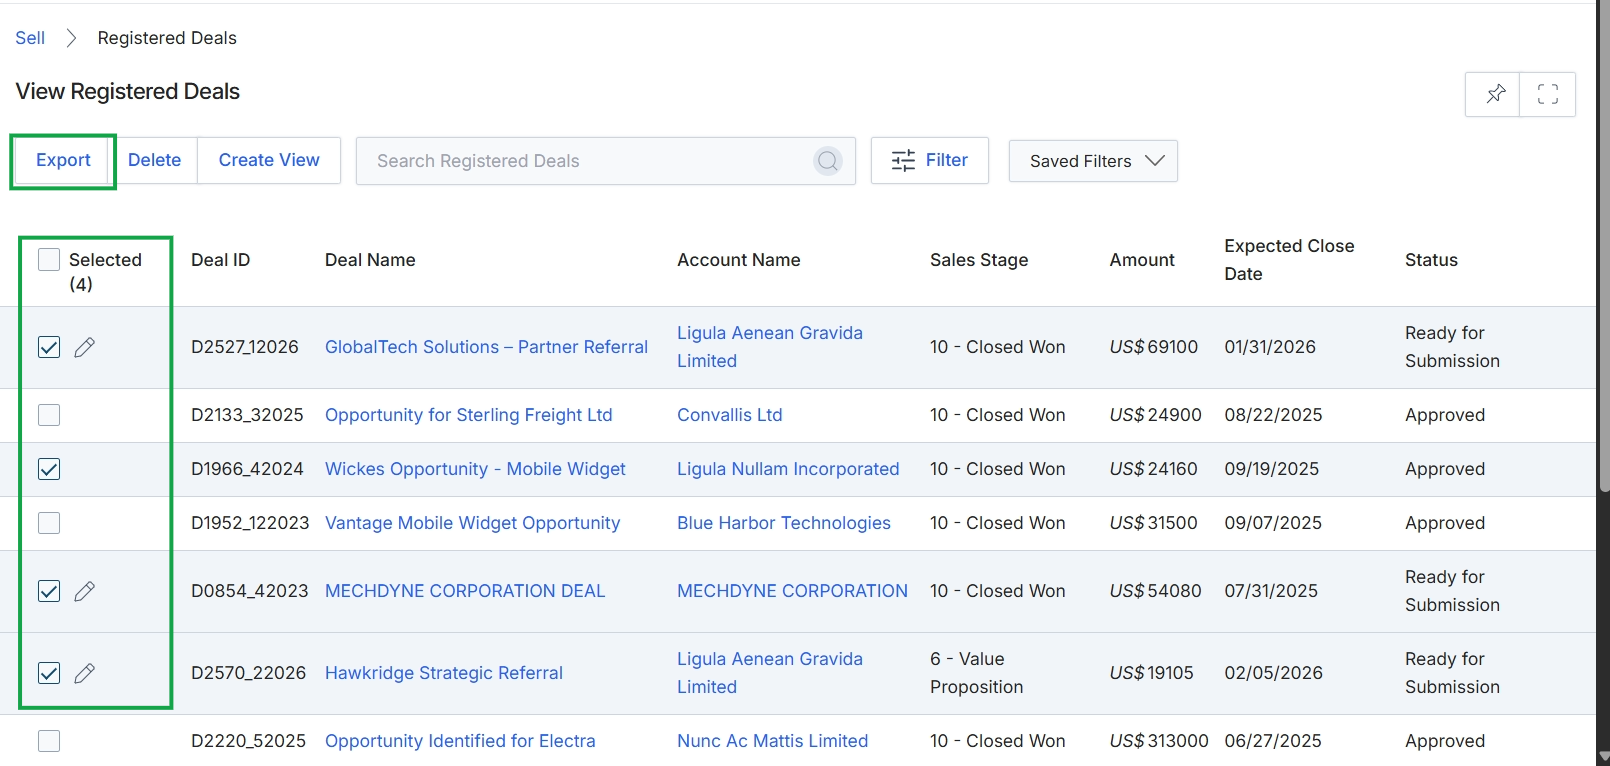
Task: Check the Opportunity Identified for Electra checkbox
Action: [x=49, y=741]
